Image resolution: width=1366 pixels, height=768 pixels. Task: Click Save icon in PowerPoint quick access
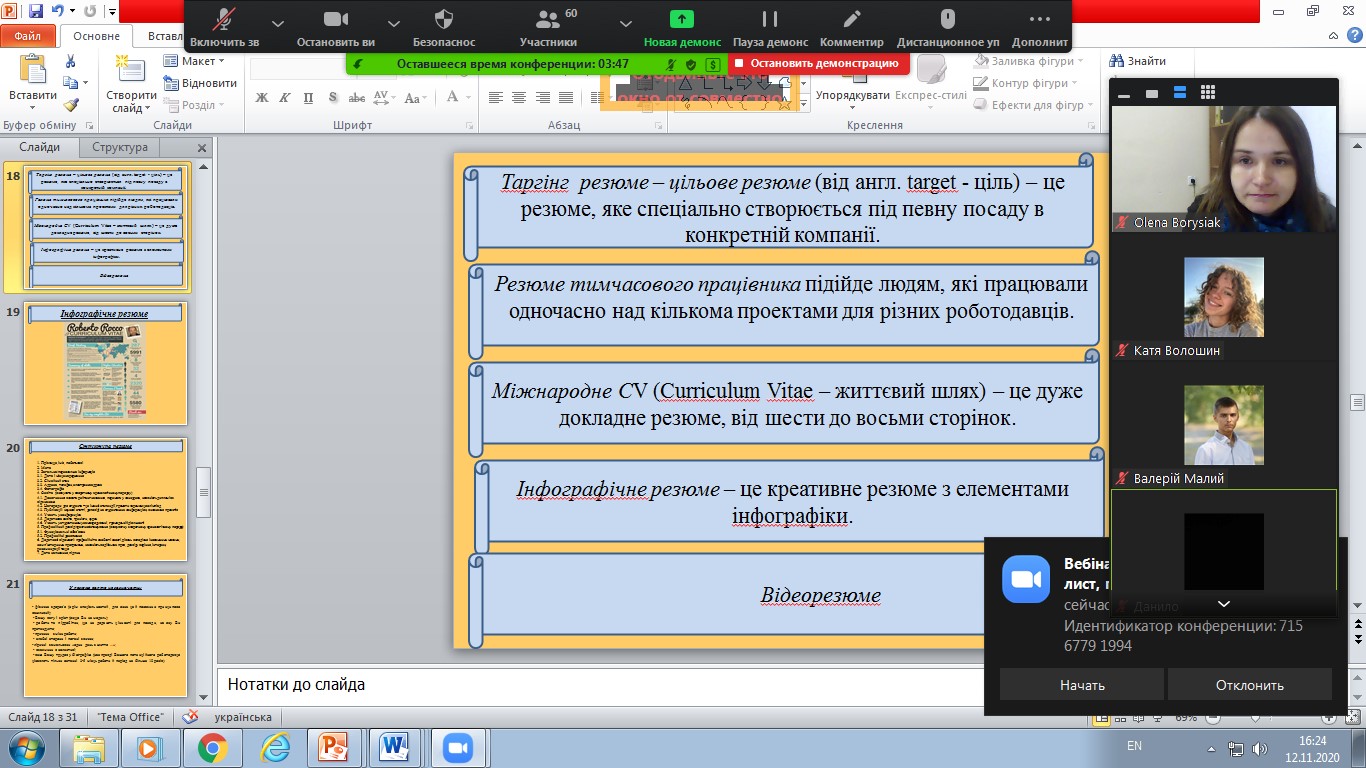point(36,13)
